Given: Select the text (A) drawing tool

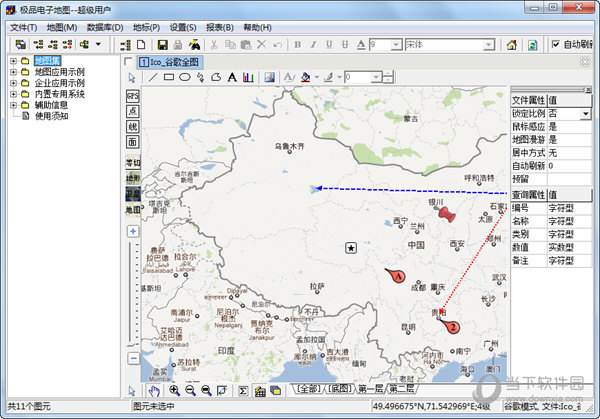Looking at the screenshot, I should (x=232, y=77).
